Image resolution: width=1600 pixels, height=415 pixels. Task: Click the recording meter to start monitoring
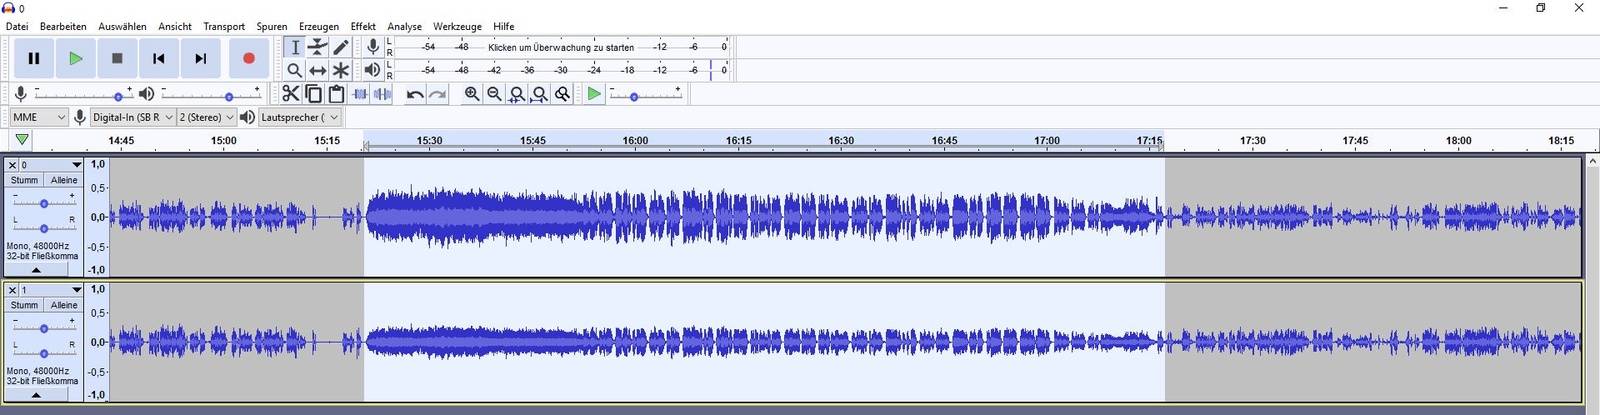[561, 47]
